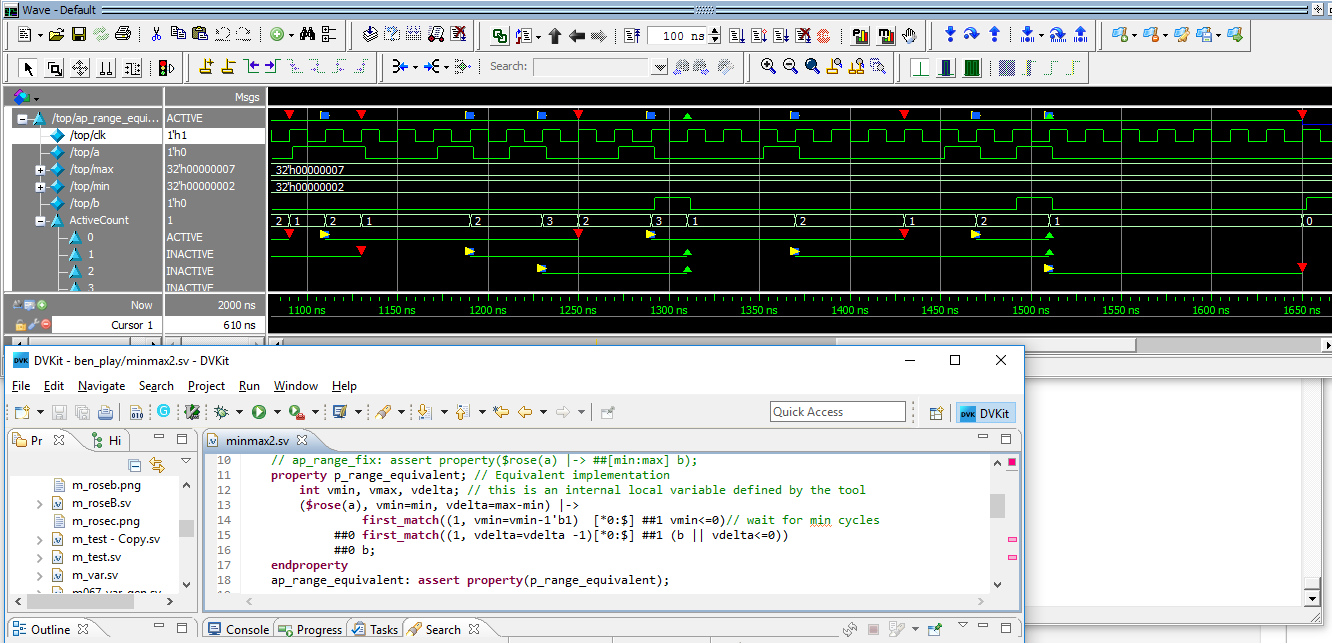Select the arrow Select Mode tool
The height and width of the screenshot is (643, 1332).
click(28, 68)
